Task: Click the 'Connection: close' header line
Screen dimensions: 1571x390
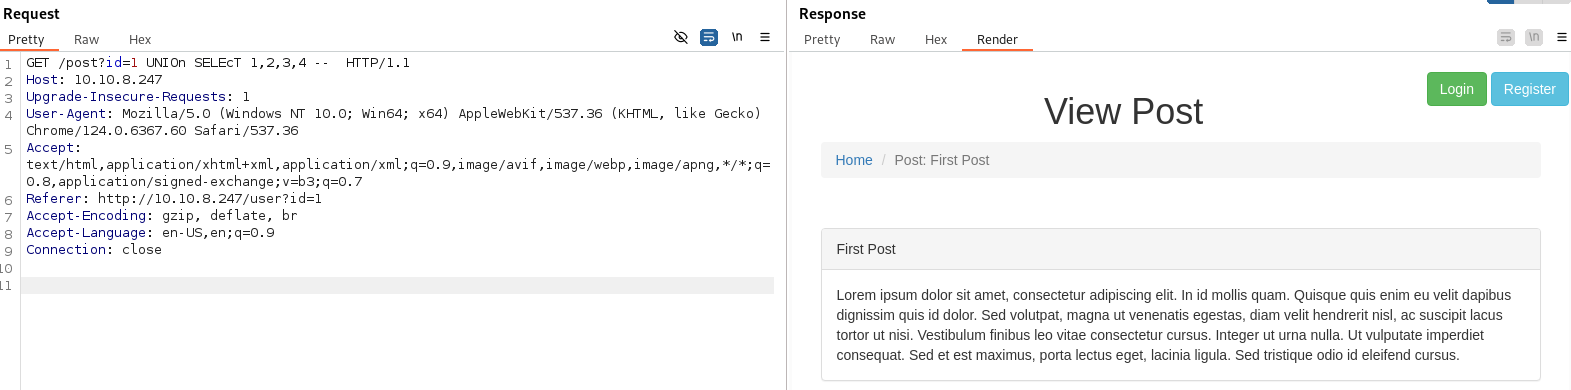Action: [x=94, y=249]
